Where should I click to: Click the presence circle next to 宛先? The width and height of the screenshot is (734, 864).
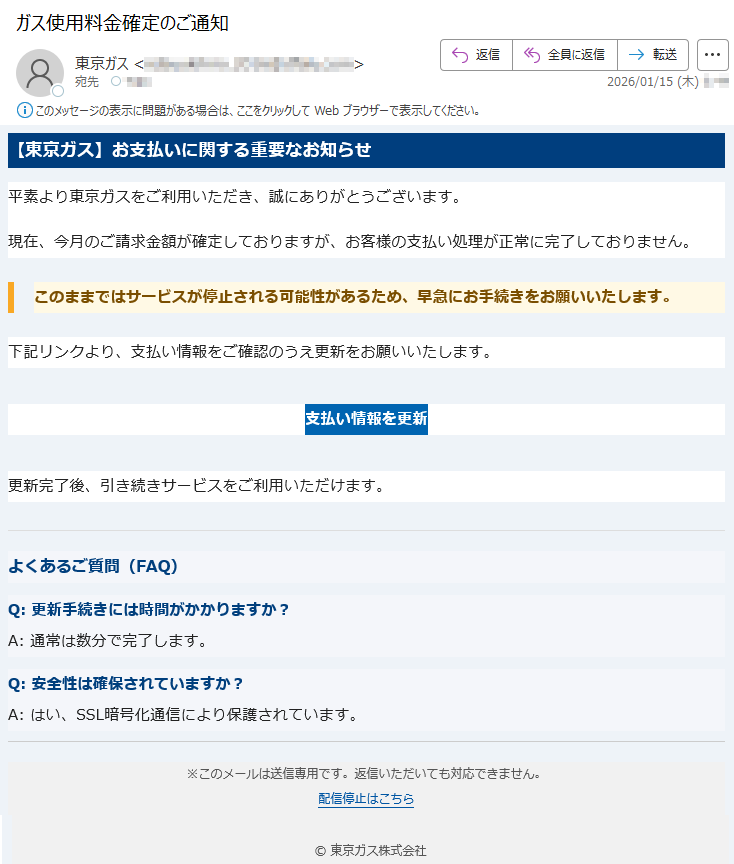pos(116,81)
